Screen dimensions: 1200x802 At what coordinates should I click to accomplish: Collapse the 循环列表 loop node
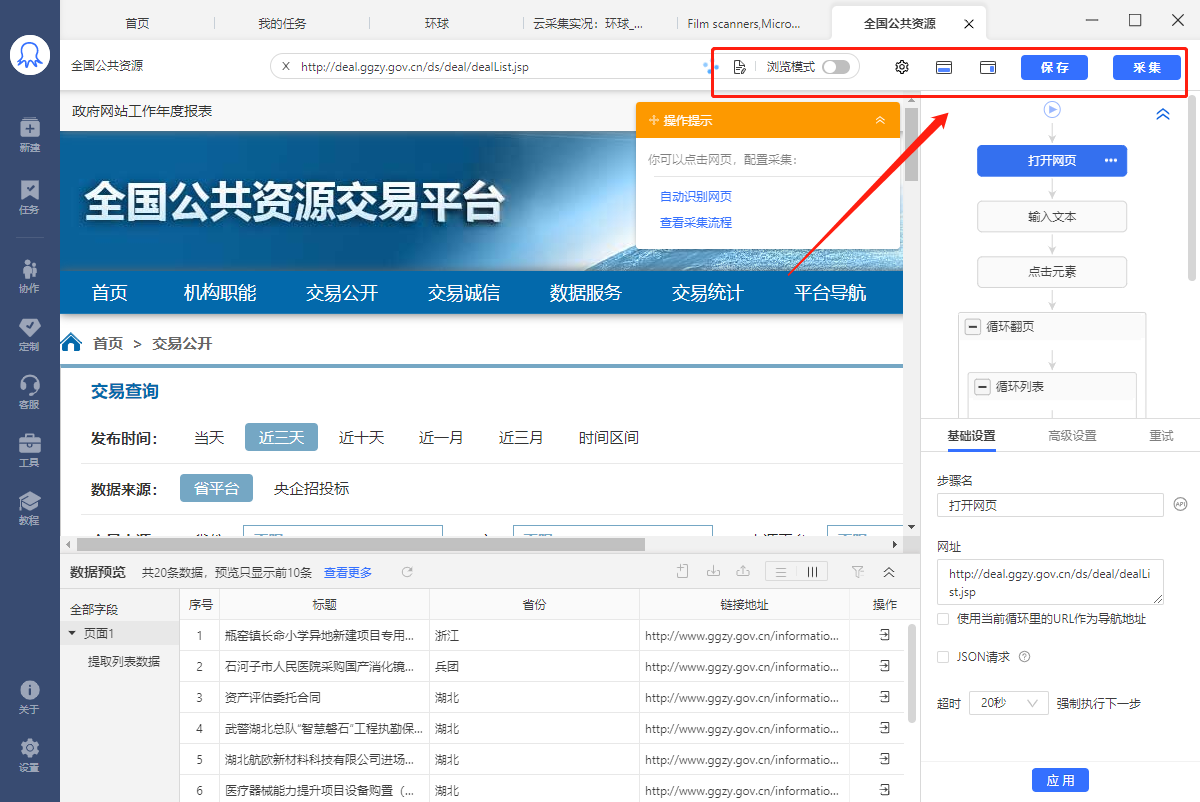tap(982, 387)
